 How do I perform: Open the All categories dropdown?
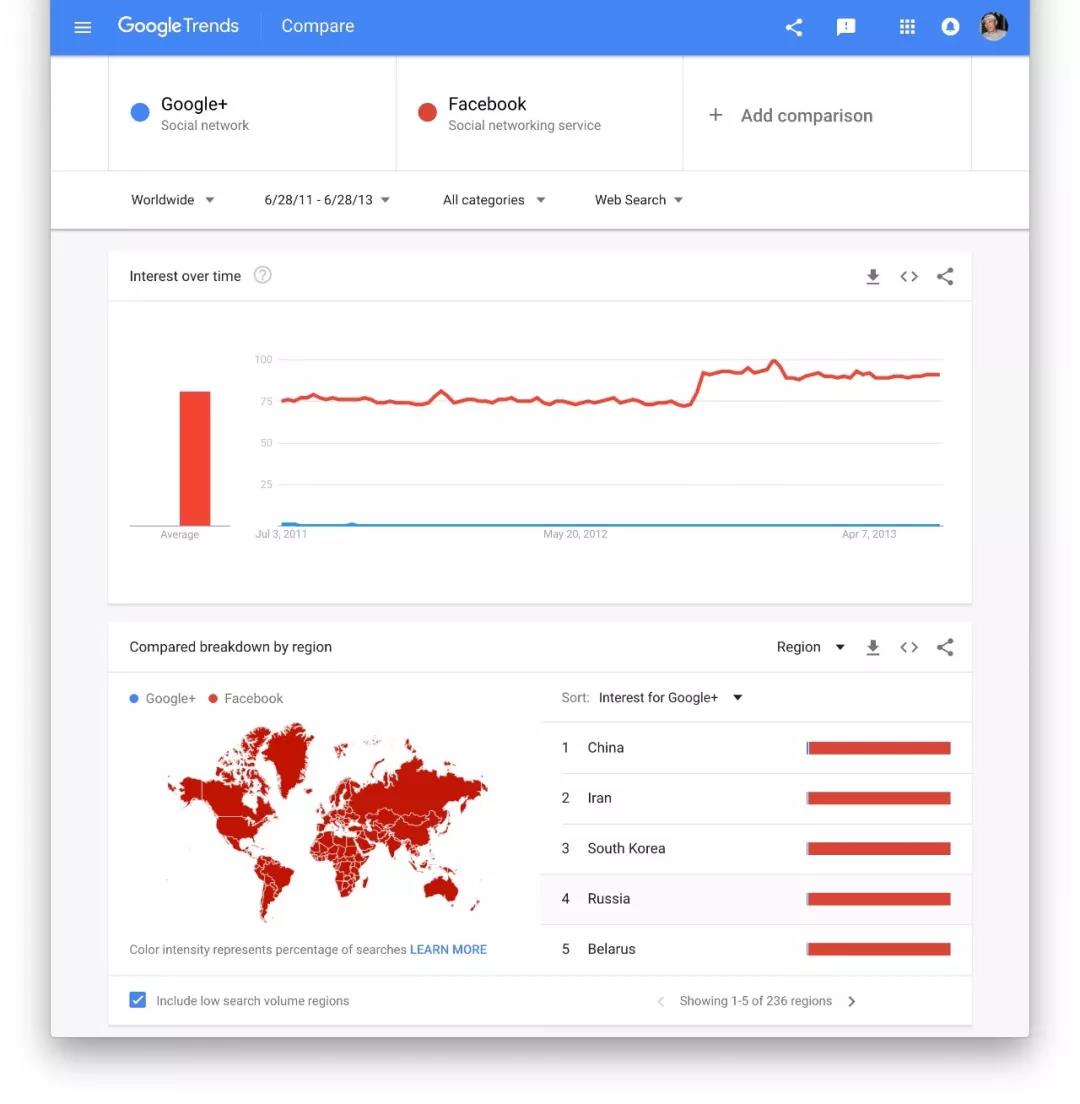tap(494, 200)
